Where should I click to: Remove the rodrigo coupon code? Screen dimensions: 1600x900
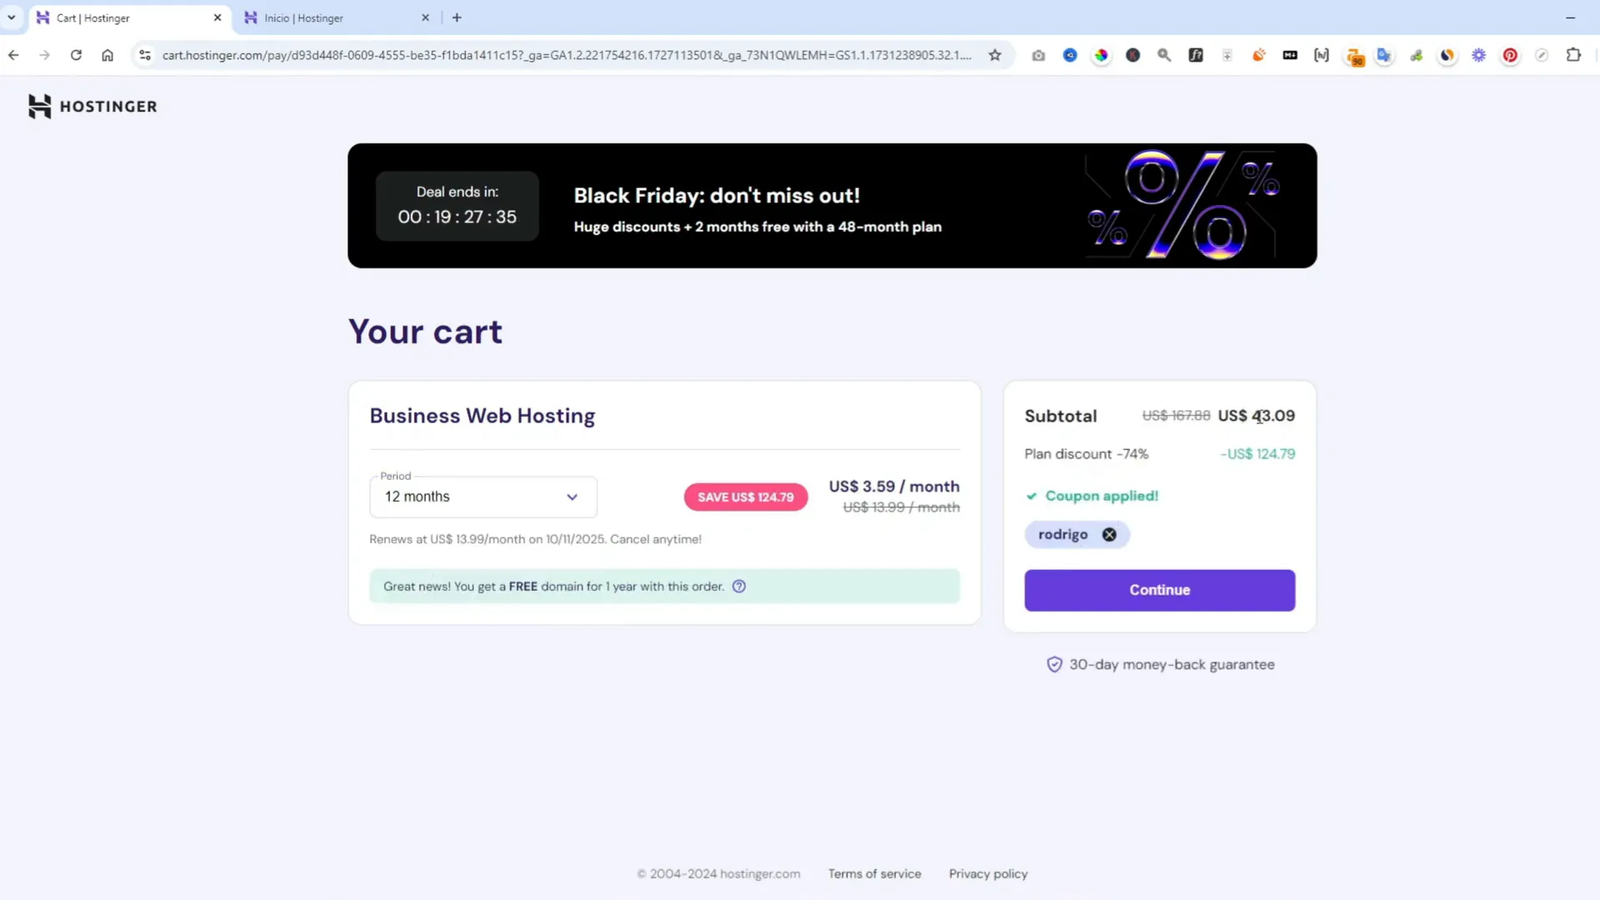click(x=1109, y=535)
